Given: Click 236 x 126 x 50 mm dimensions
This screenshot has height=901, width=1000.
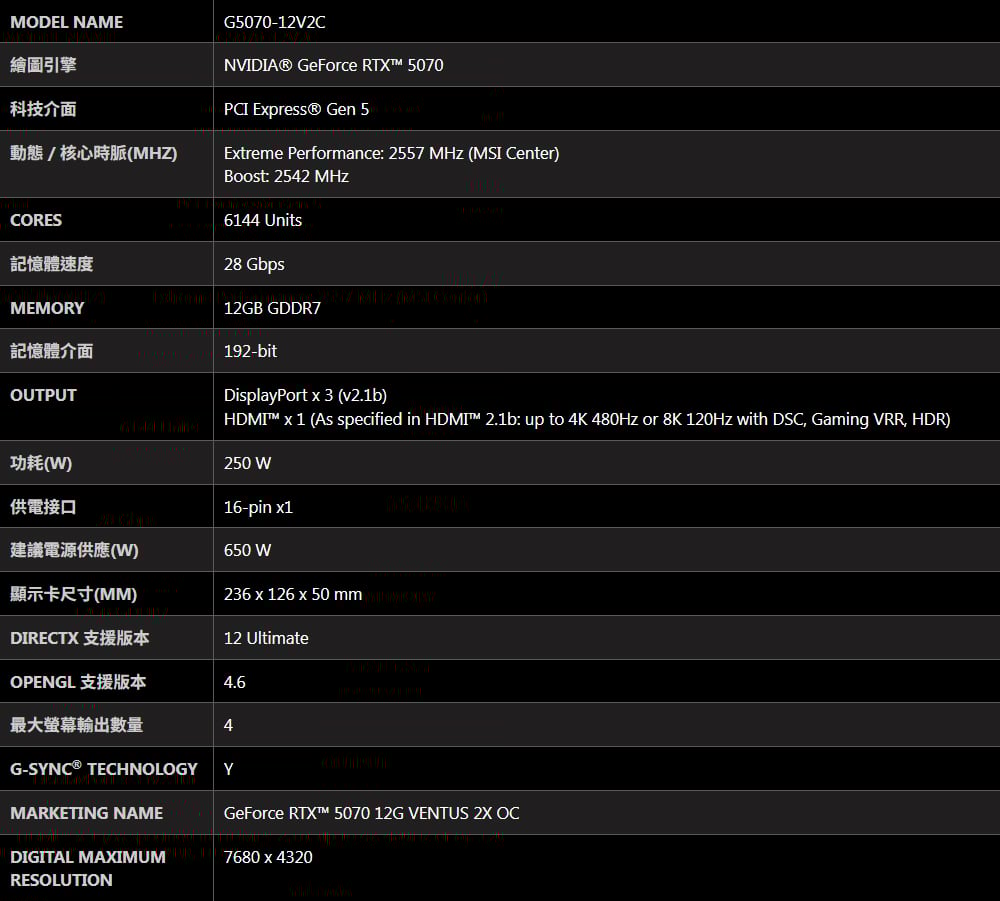Looking at the screenshot, I should pos(293,594).
